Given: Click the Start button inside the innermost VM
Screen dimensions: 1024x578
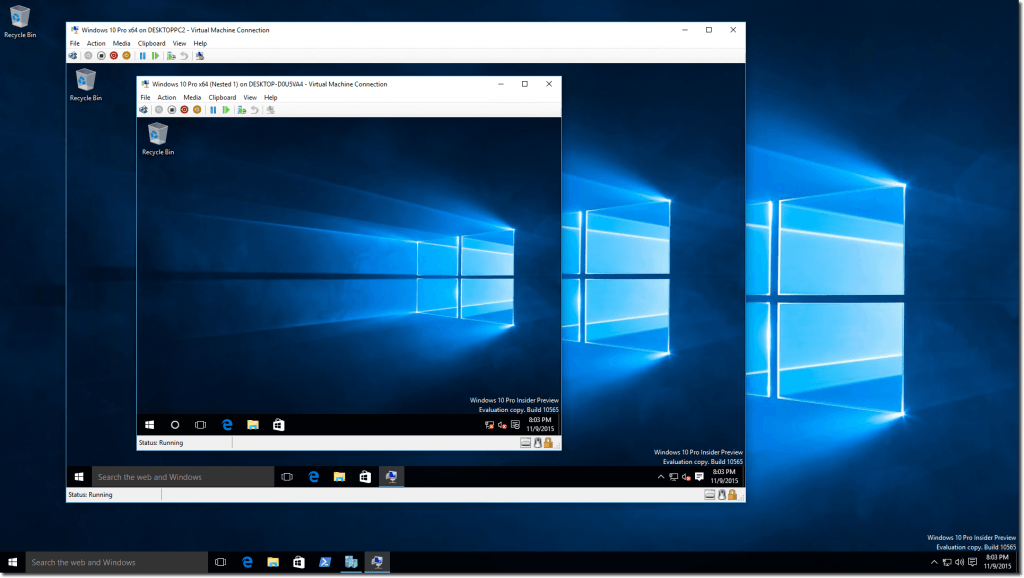Looking at the screenshot, I should (x=149, y=425).
